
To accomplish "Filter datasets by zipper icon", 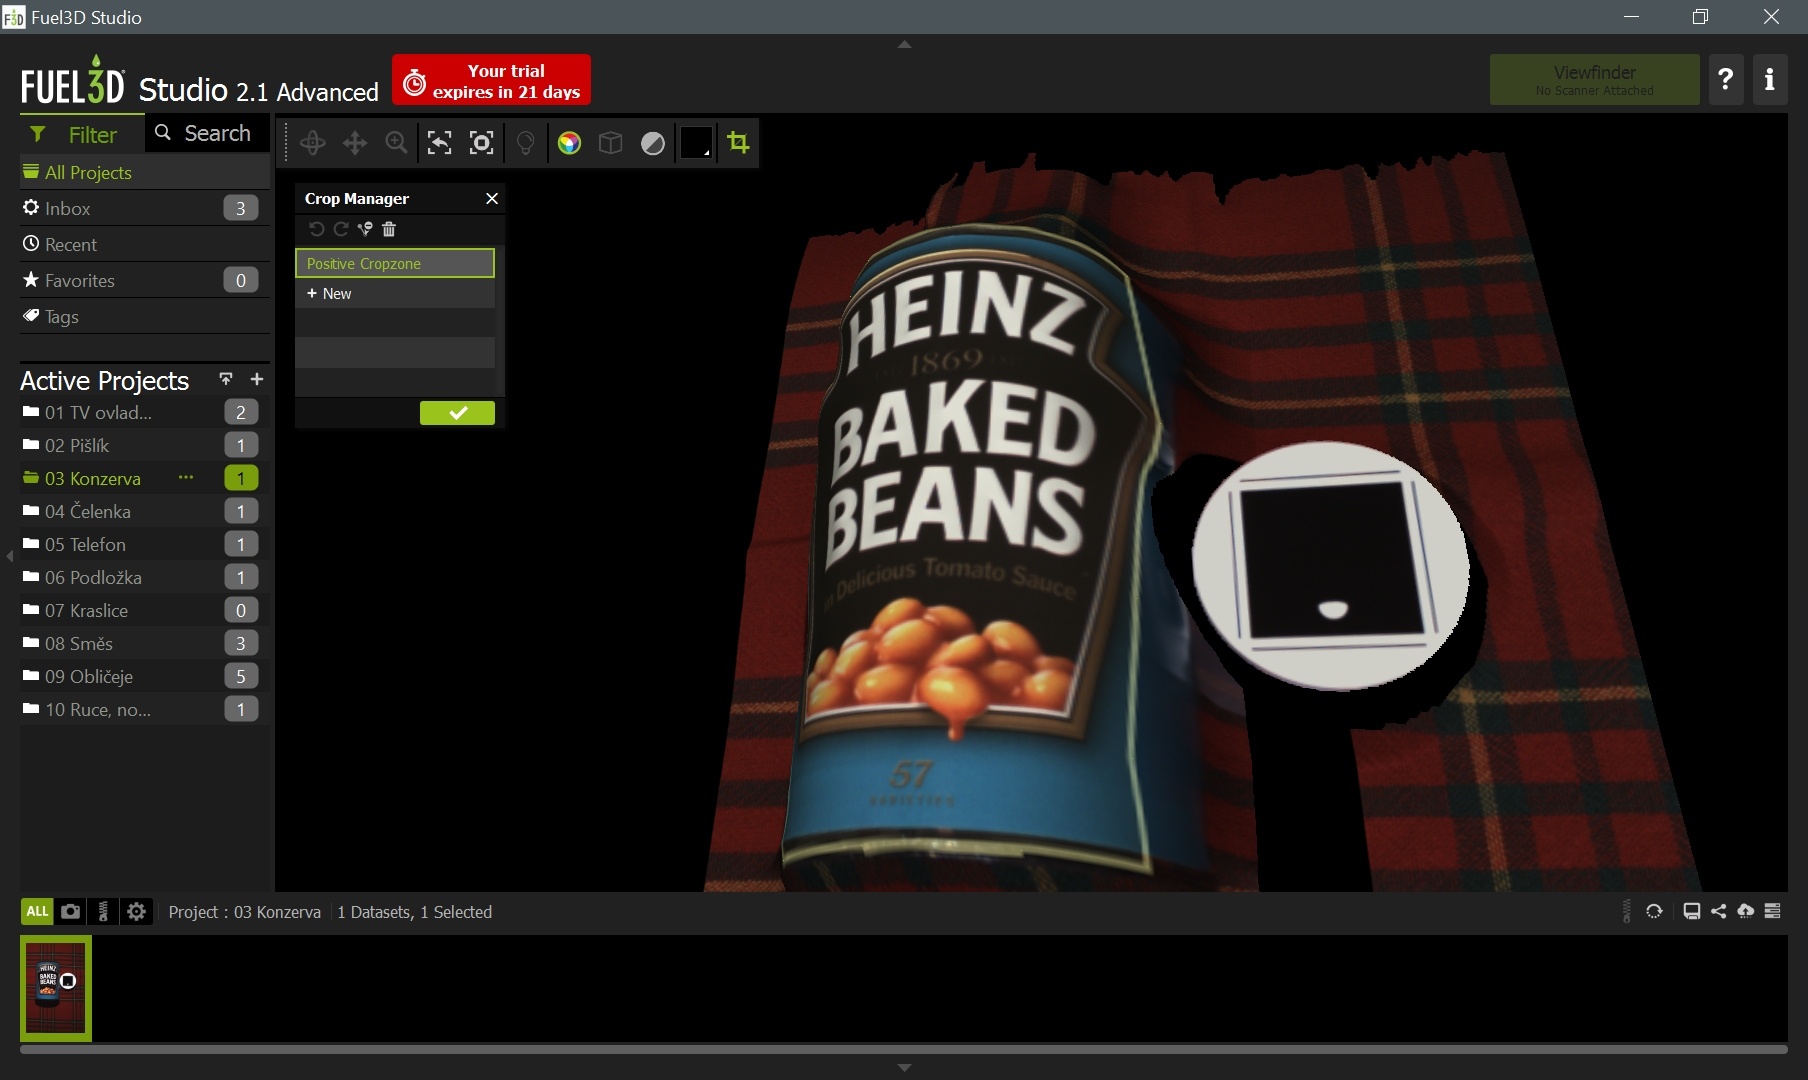I will [x=103, y=911].
